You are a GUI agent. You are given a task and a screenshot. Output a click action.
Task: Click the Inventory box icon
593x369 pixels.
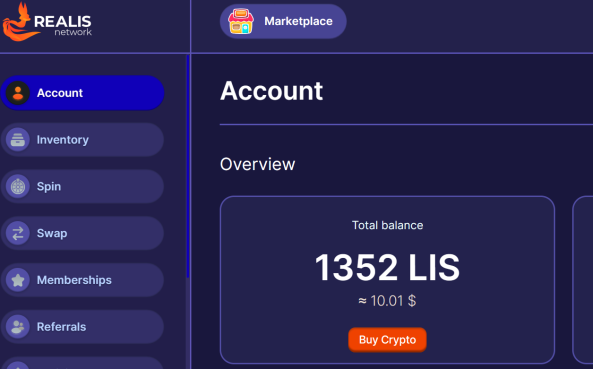pos(18,140)
